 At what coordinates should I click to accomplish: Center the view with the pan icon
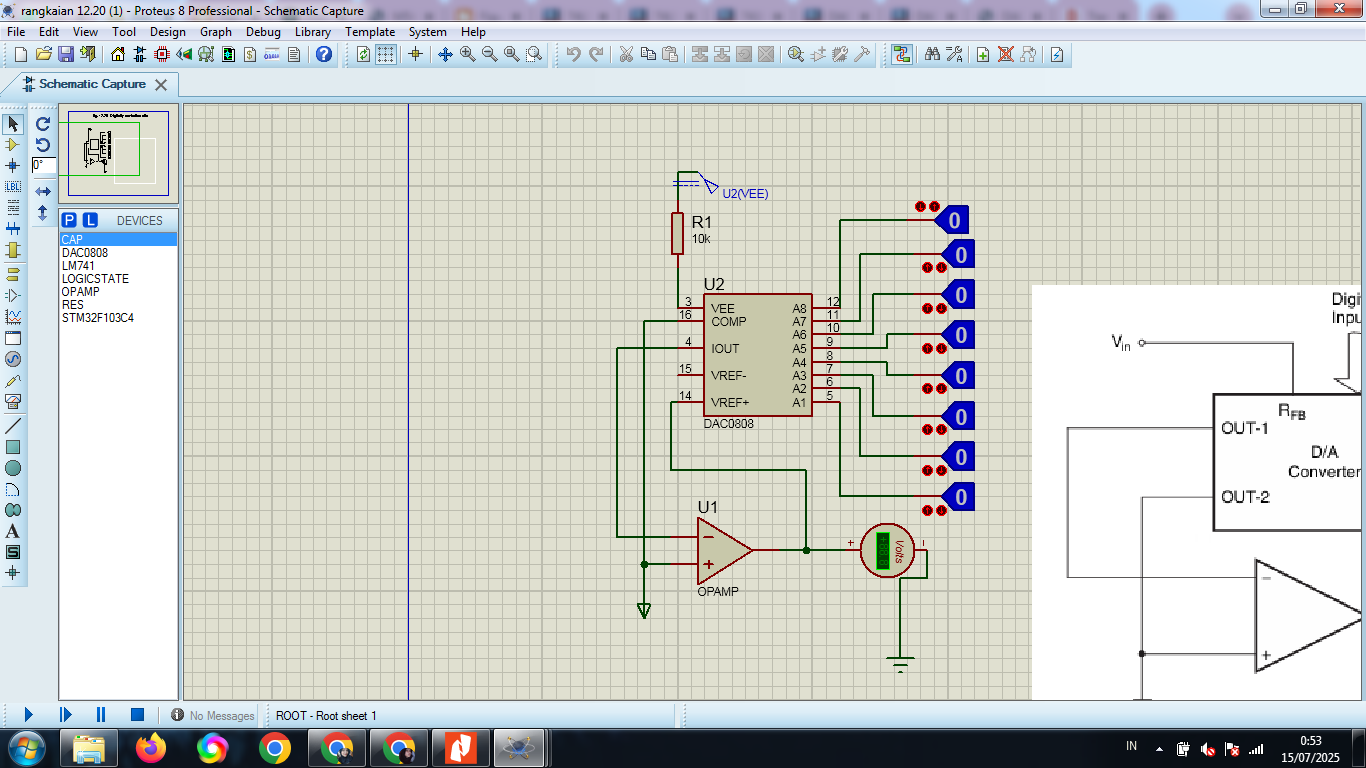445,54
